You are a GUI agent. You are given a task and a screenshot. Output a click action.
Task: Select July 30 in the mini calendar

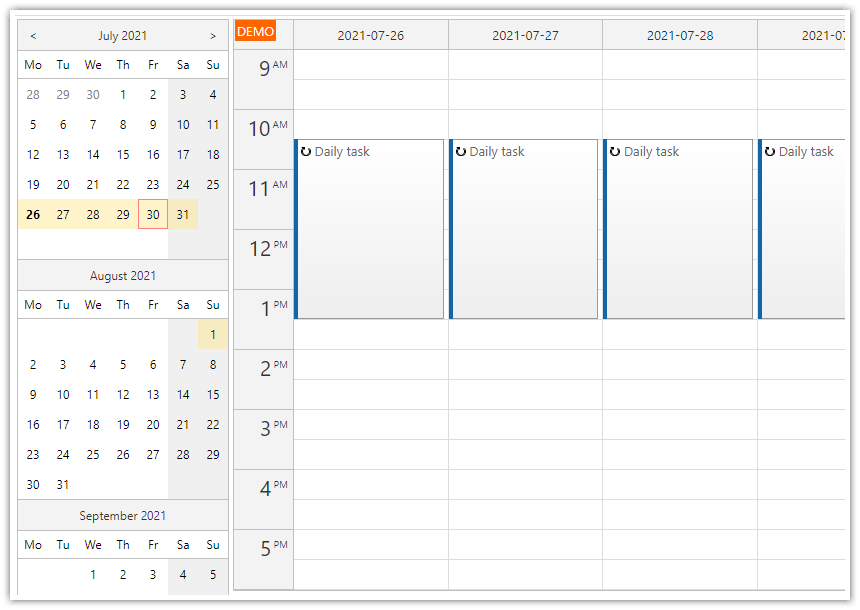coord(153,214)
